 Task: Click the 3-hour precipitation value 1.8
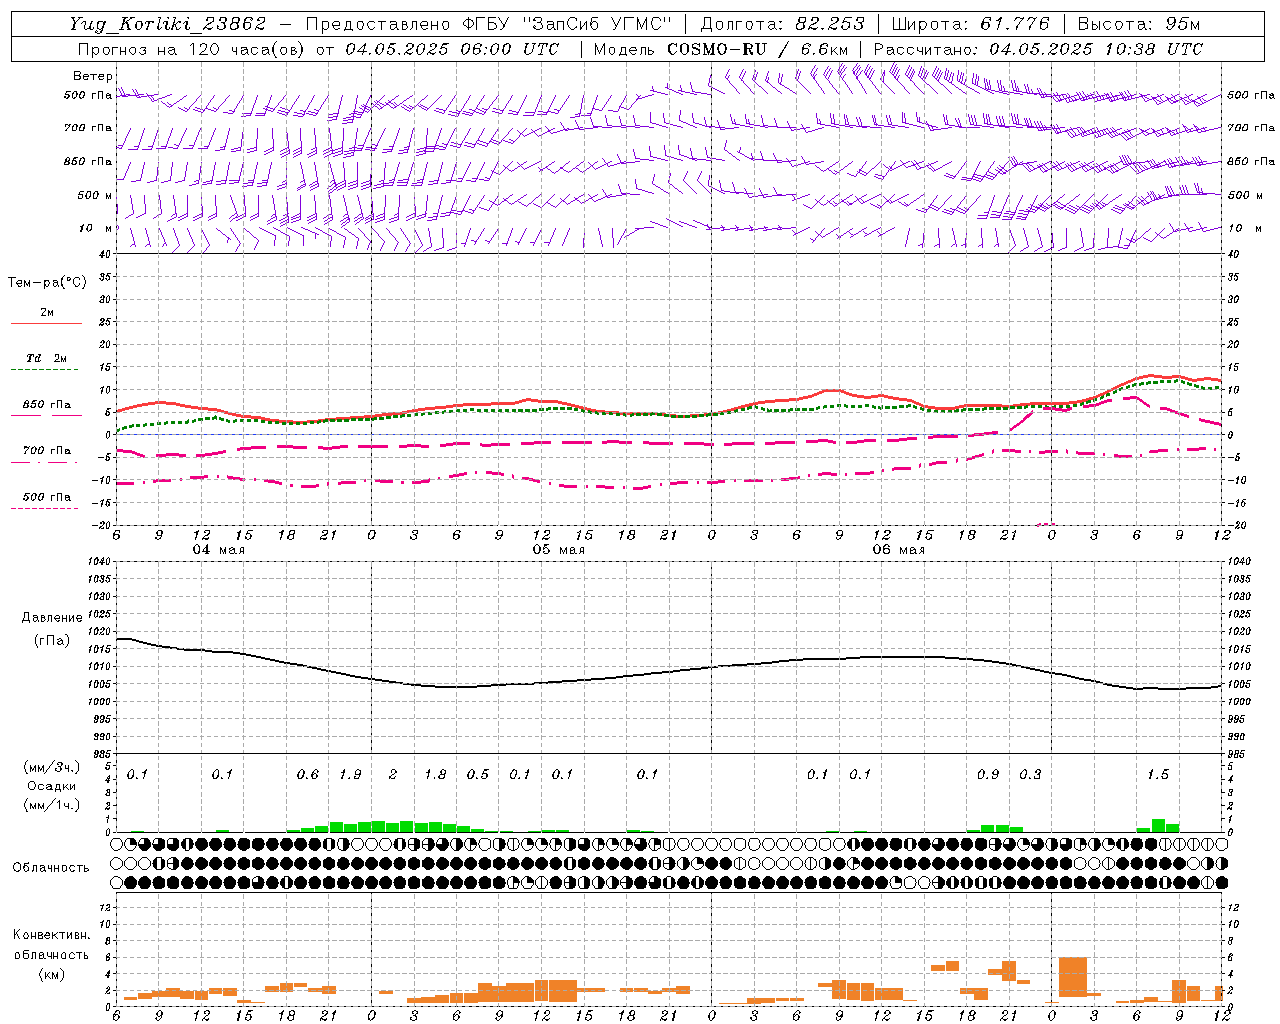click(435, 775)
